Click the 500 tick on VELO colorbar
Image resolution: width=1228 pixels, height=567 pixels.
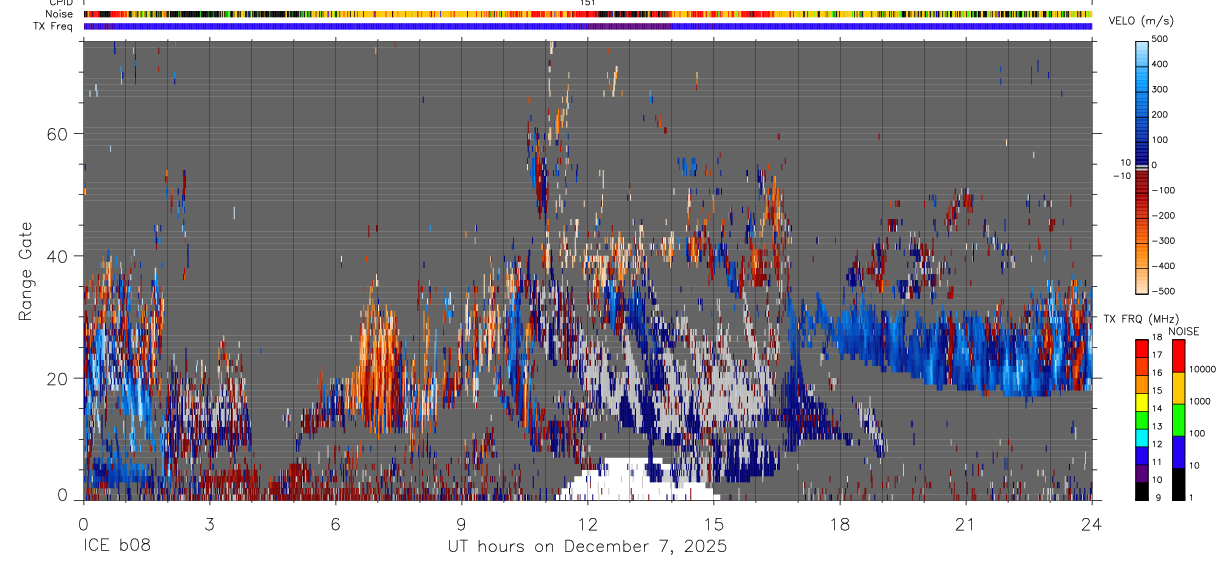[x=1162, y=39]
